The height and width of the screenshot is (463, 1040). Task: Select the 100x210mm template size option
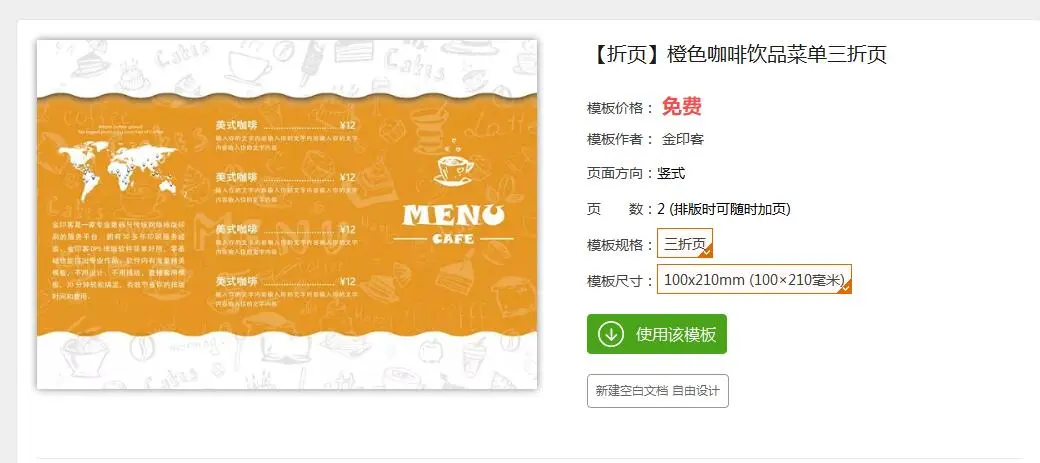tap(754, 279)
